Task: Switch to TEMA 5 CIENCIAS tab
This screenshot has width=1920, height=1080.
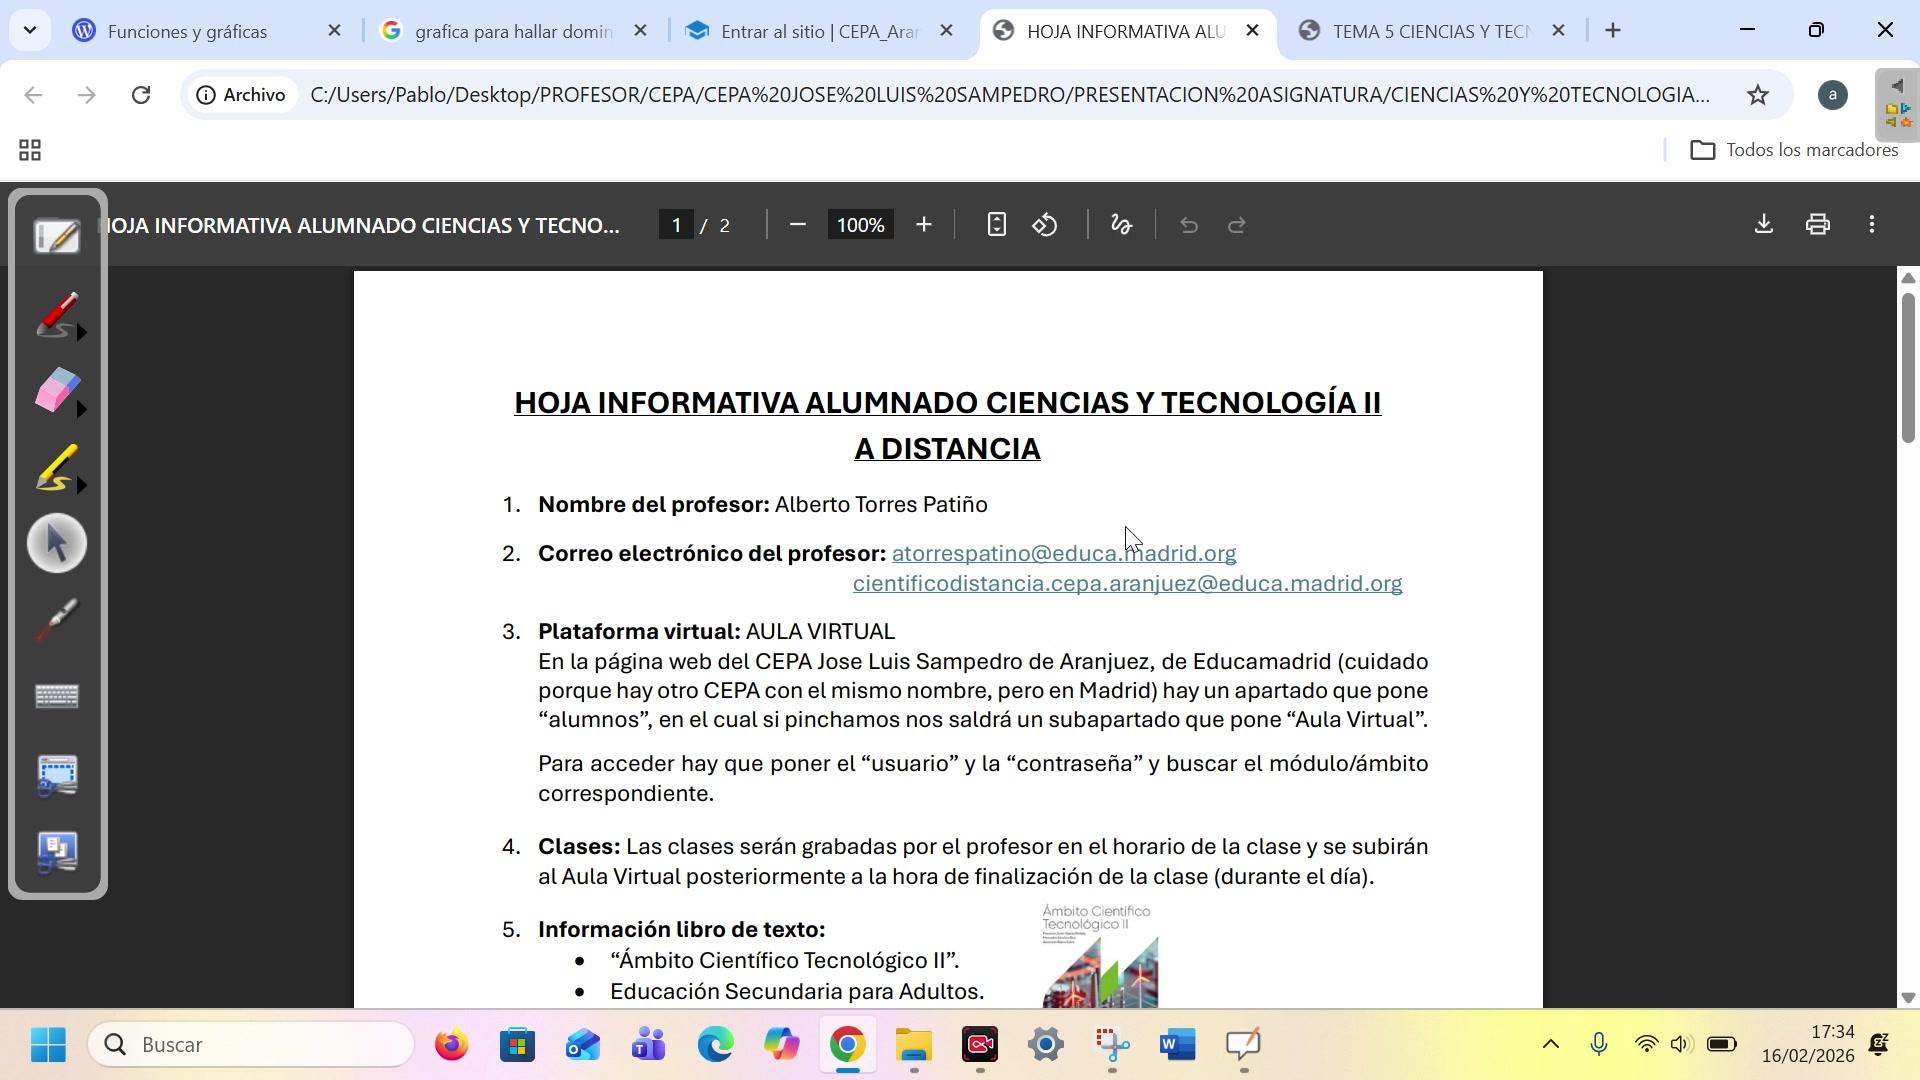Action: 1430,31
